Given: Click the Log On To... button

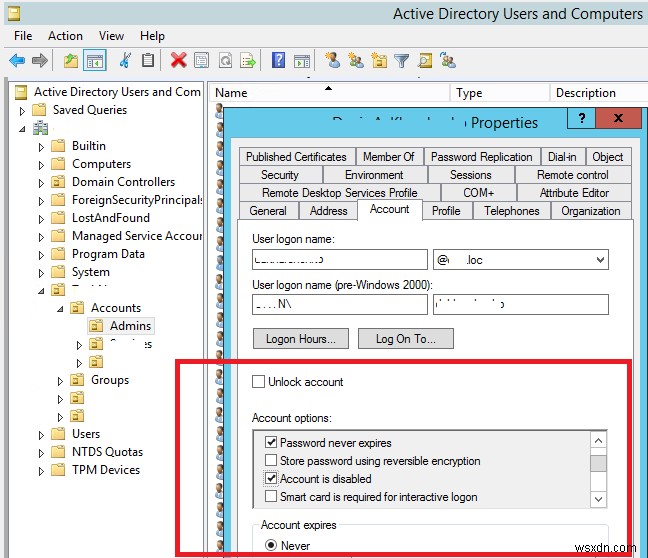Looking at the screenshot, I should click(x=406, y=339).
